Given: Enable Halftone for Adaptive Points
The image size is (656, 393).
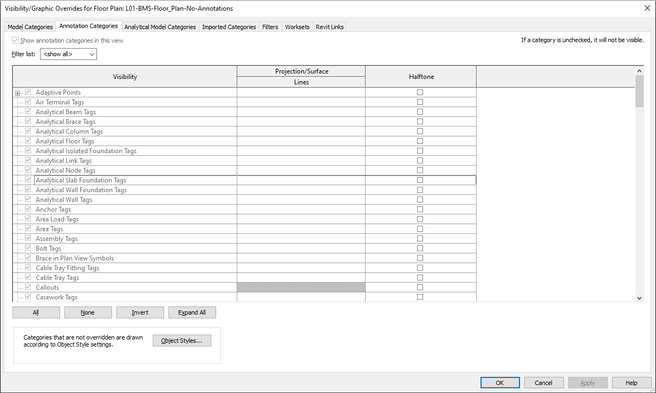Looking at the screenshot, I should pos(420,92).
